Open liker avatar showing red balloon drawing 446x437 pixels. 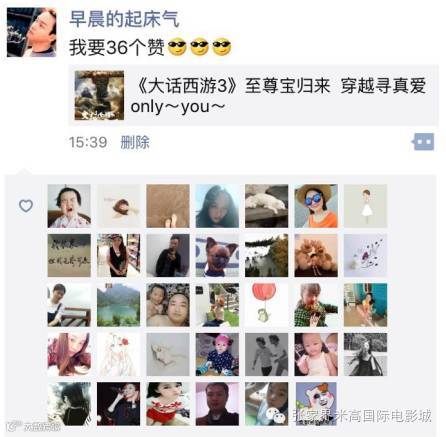click(266, 305)
